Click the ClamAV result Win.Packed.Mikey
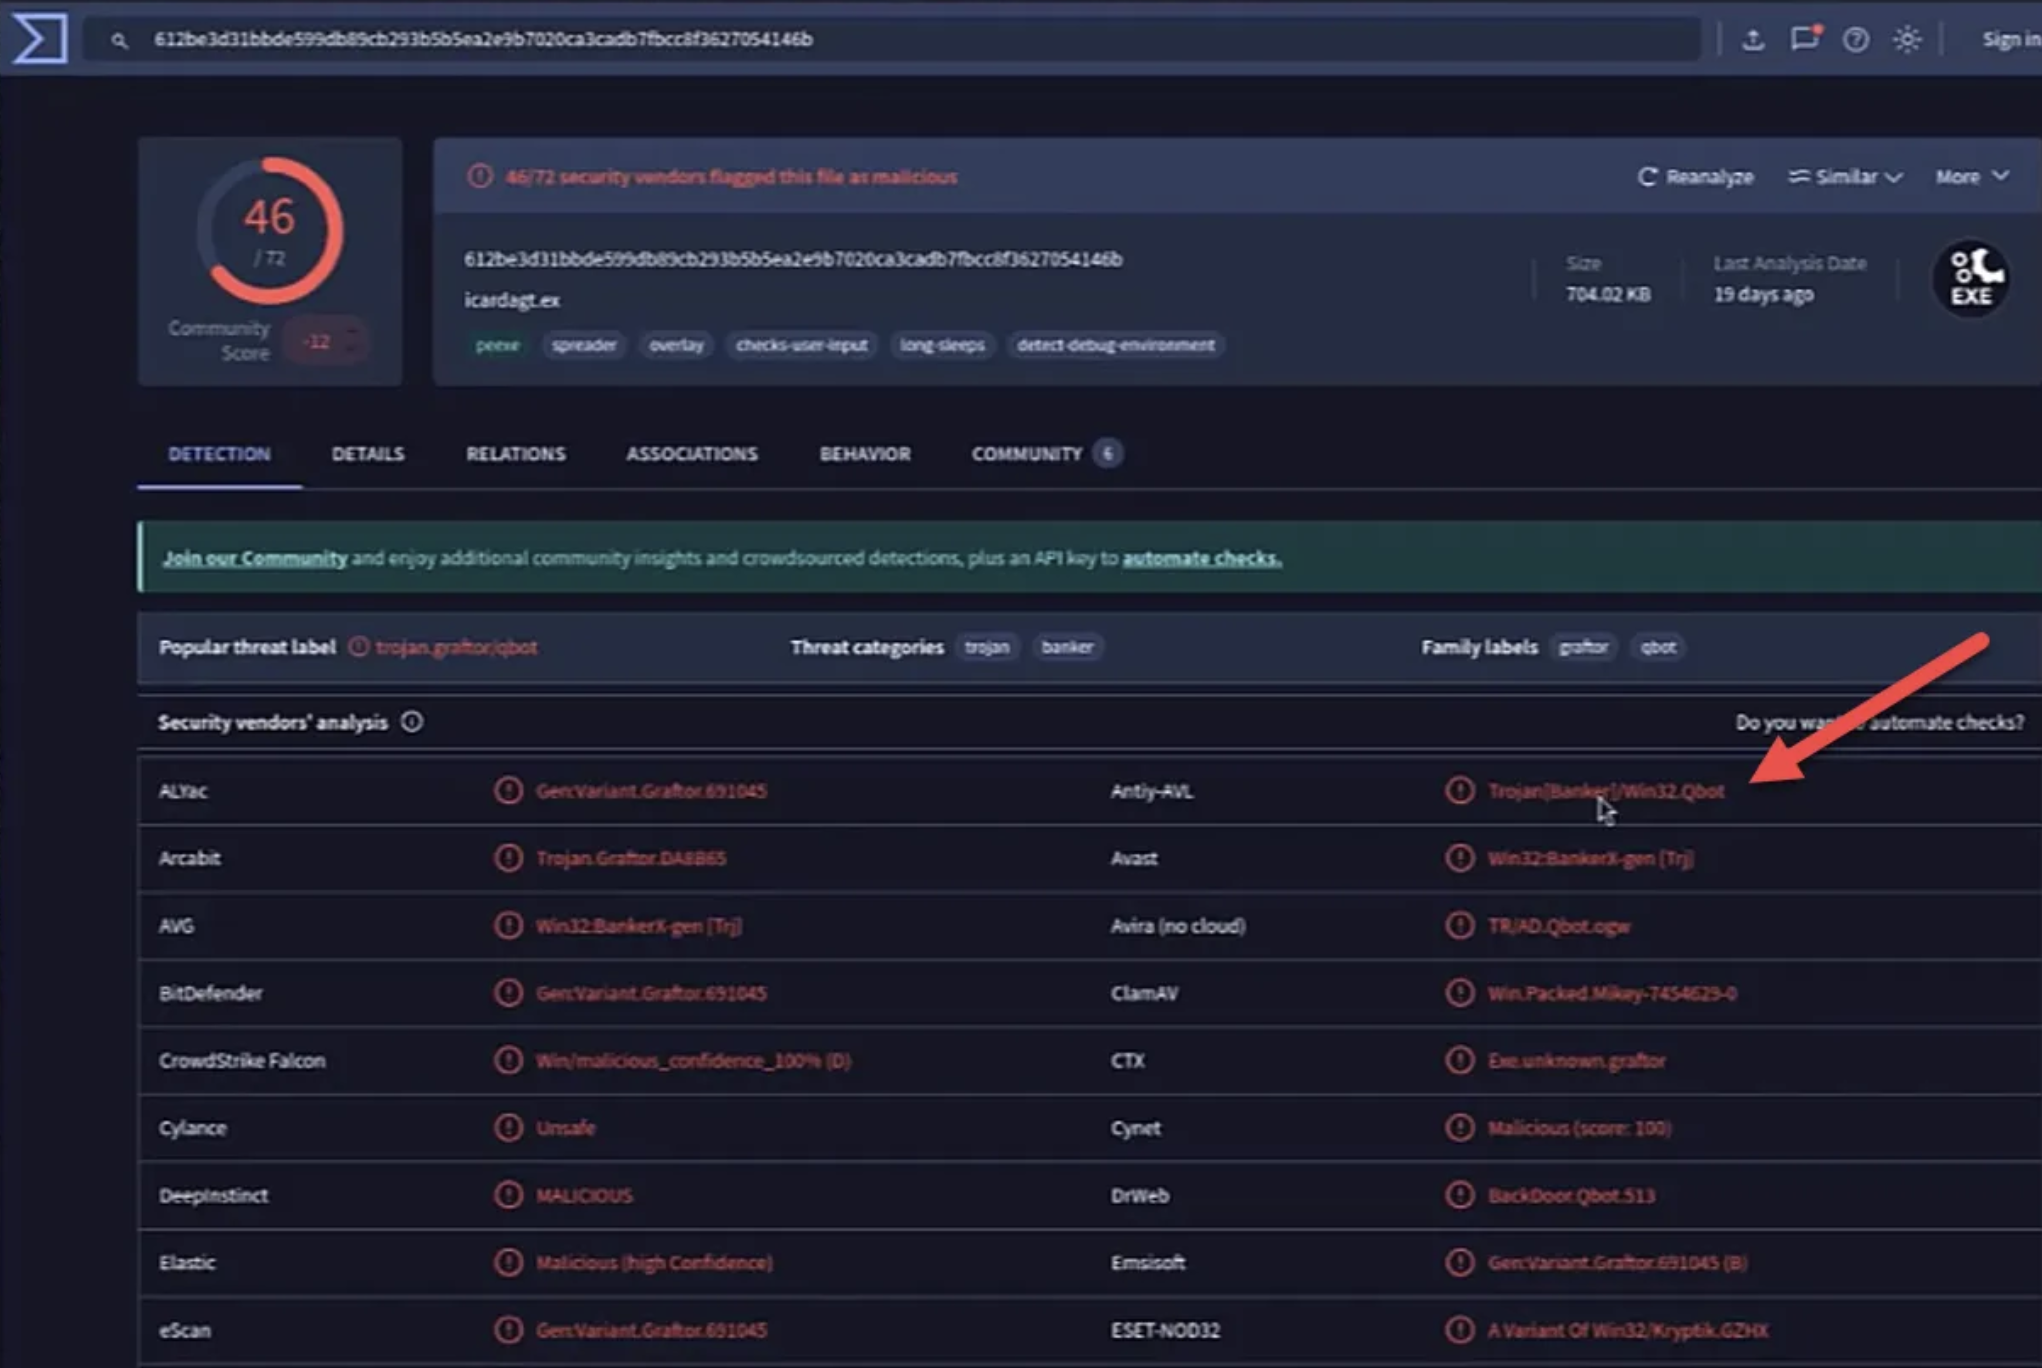Image resolution: width=2042 pixels, height=1368 pixels. coord(1612,993)
